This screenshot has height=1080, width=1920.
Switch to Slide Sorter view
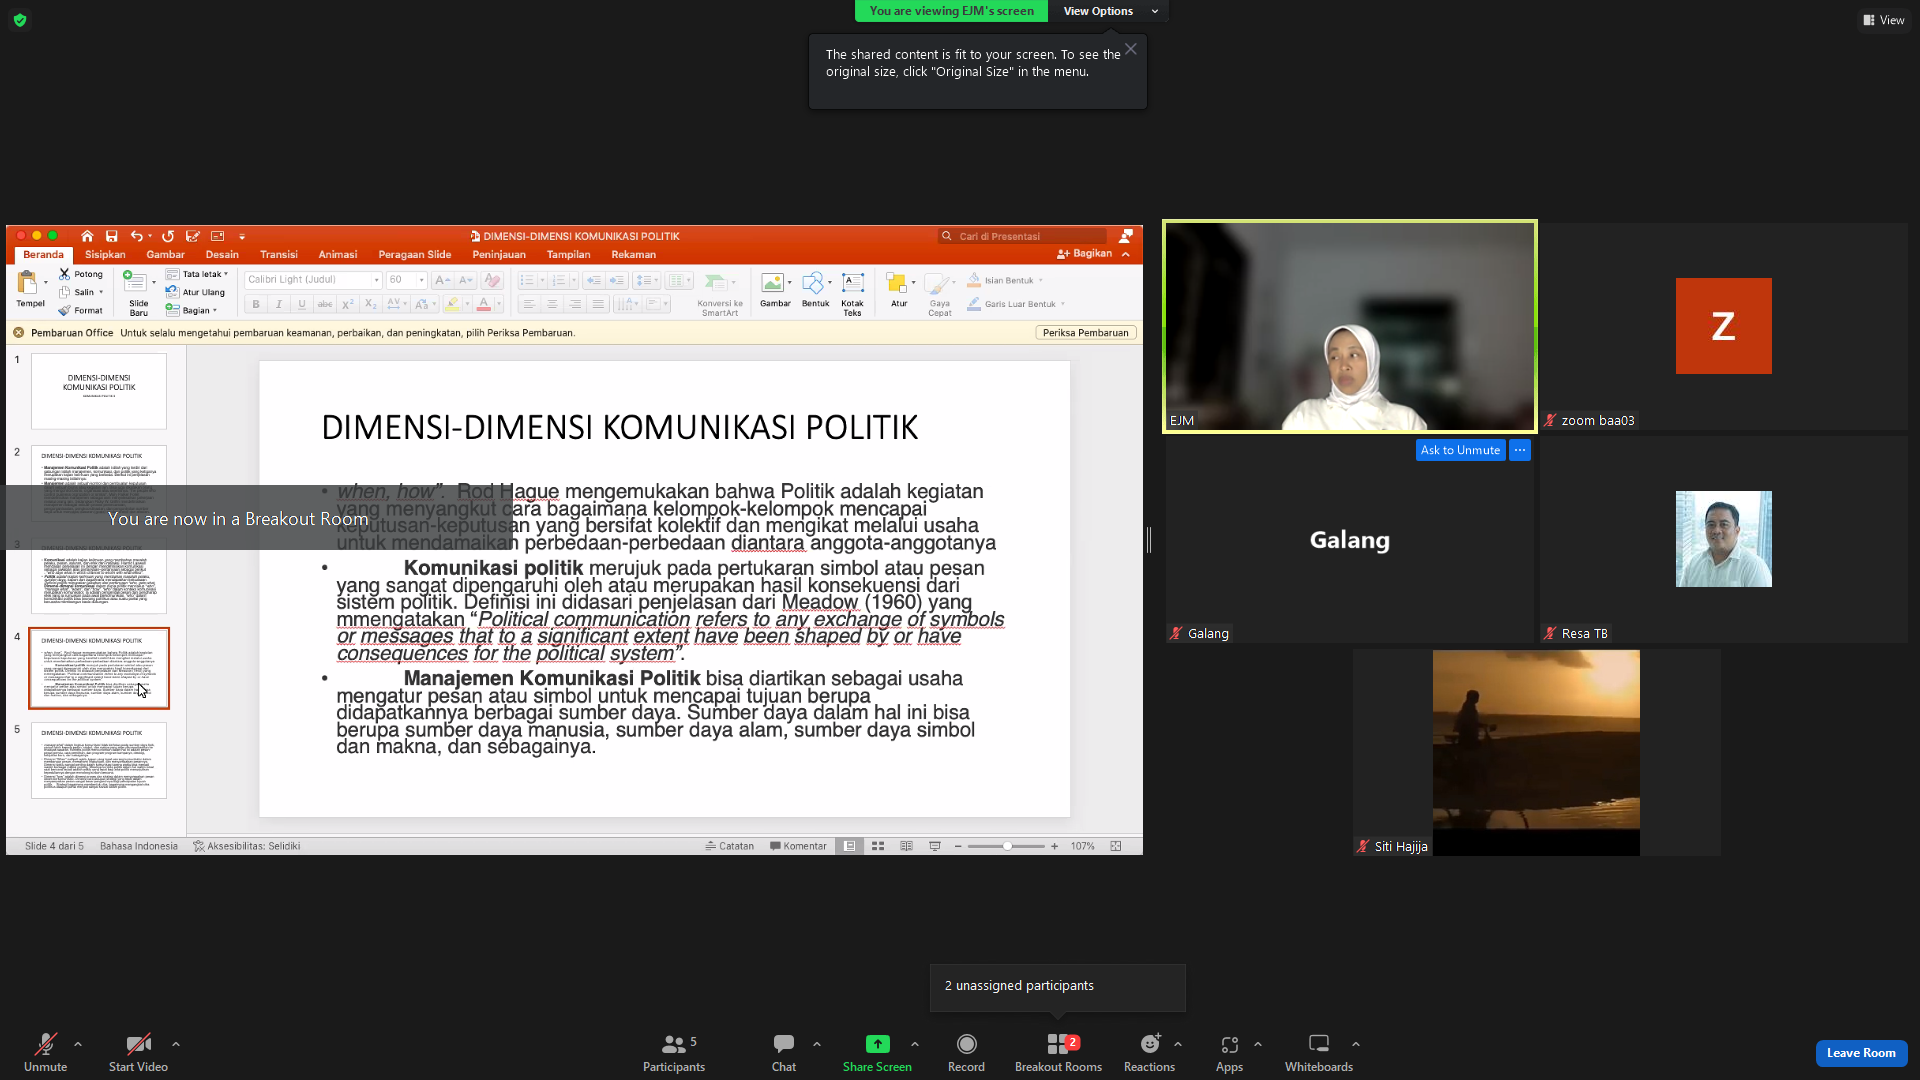coord(878,846)
